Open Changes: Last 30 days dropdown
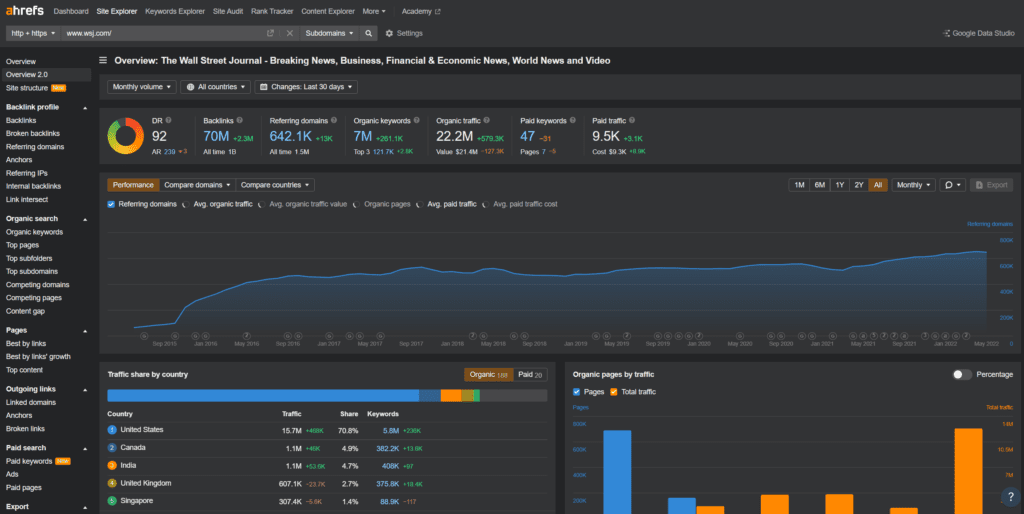Viewport: 1024px width, 514px height. pyautogui.click(x=306, y=87)
